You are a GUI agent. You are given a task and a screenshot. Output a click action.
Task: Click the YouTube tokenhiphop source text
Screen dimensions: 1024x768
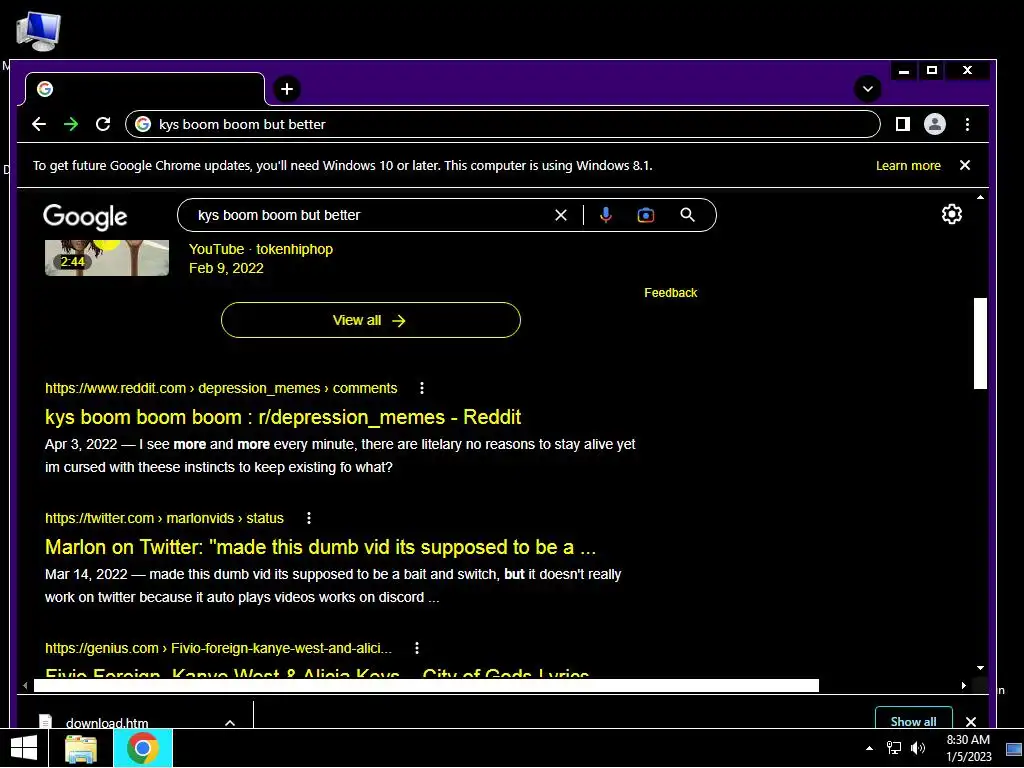click(261, 249)
